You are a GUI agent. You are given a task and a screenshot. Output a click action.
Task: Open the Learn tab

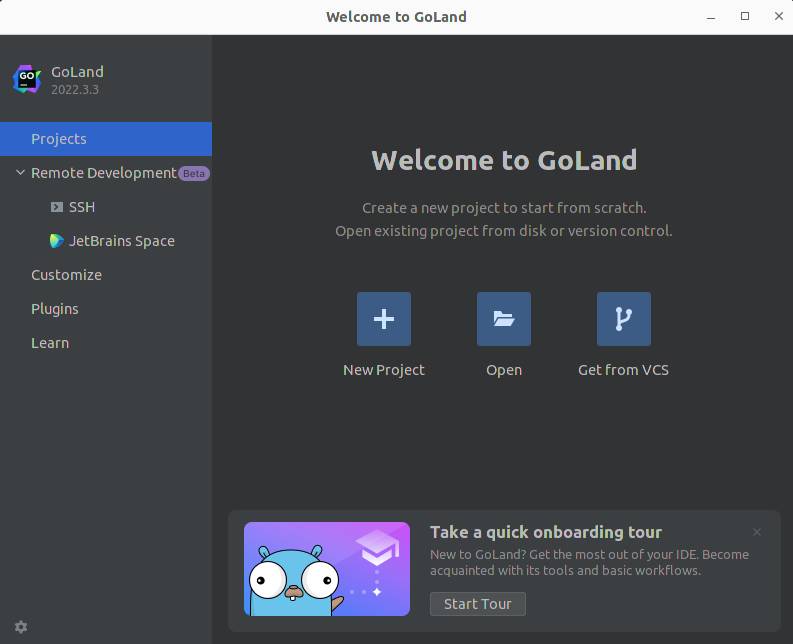point(106,342)
